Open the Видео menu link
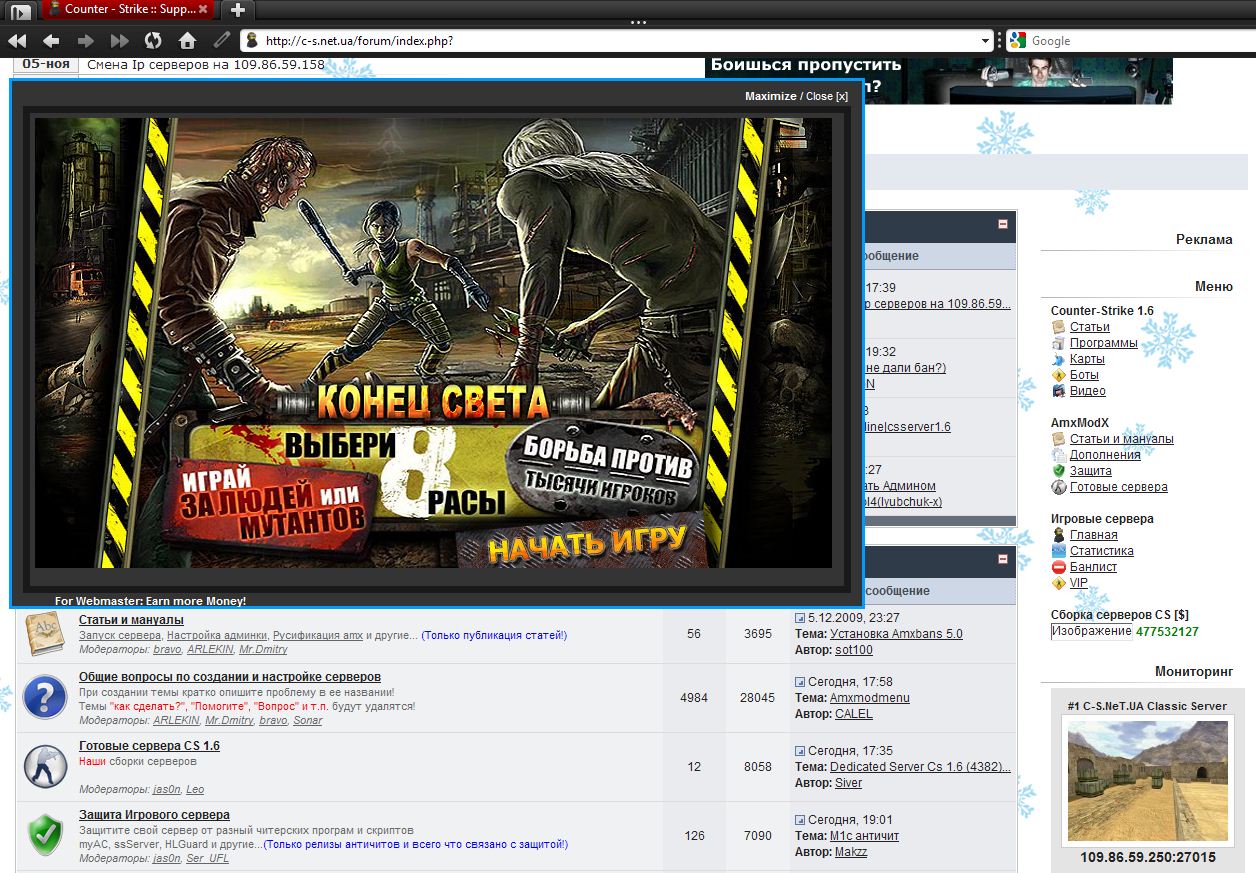This screenshot has height=873, width=1256. (1087, 391)
